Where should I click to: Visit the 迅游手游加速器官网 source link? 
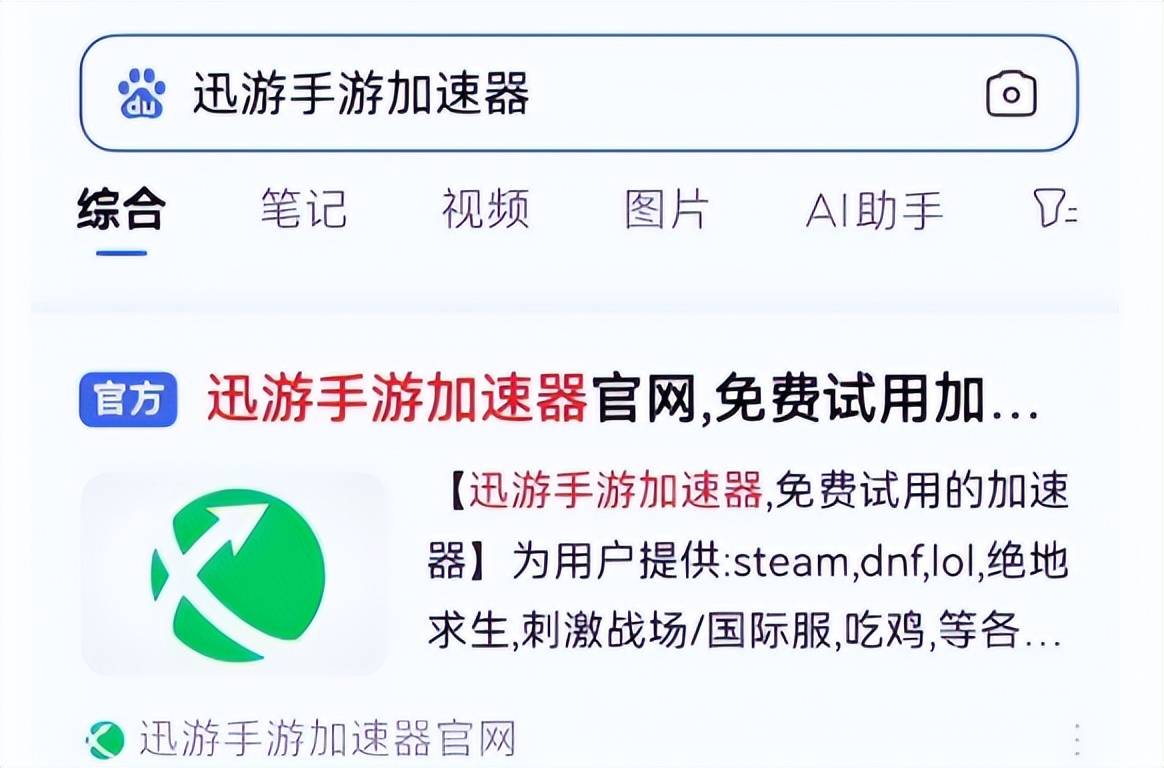click(327, 739)
